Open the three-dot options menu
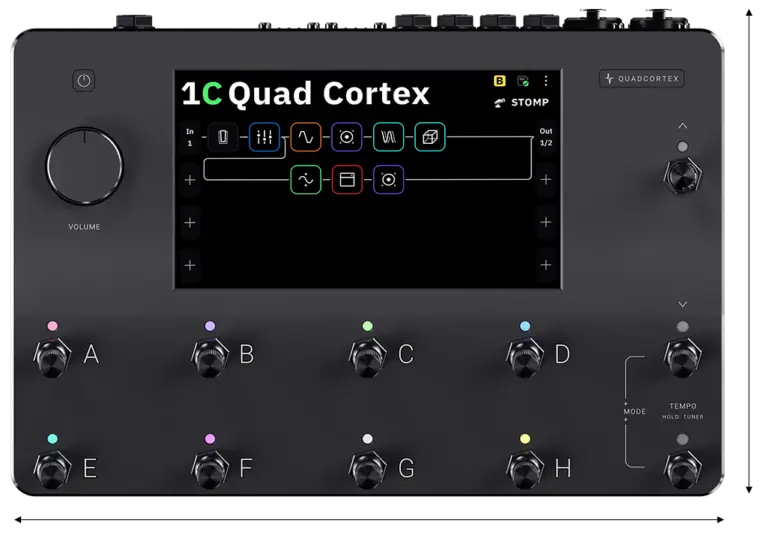Image resolution: width=768 pixels, height=541 pixels. (x=546, y=81)
